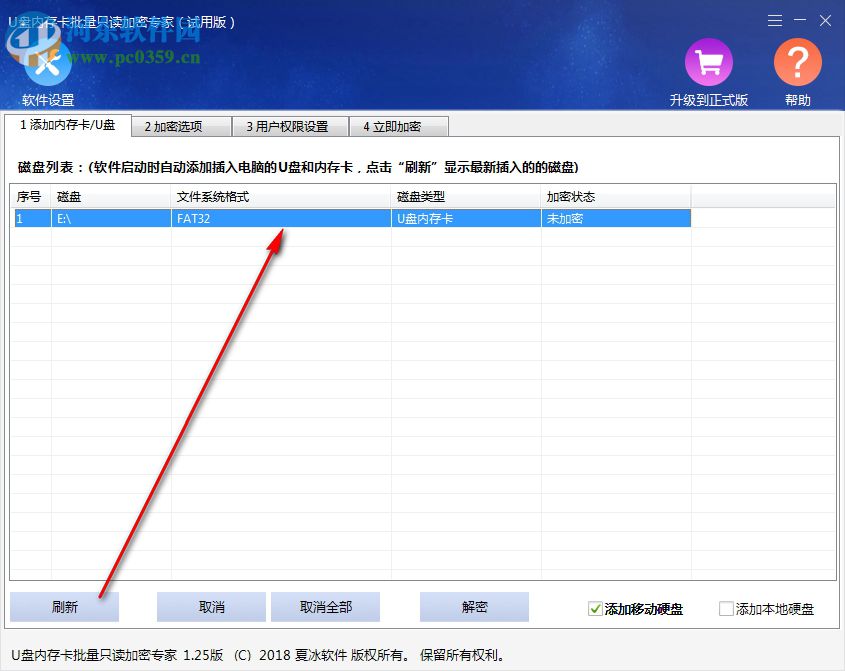The image size is (845, 671).
Task: Open the hamburger menu in the title bar
Action: (776, 20)
